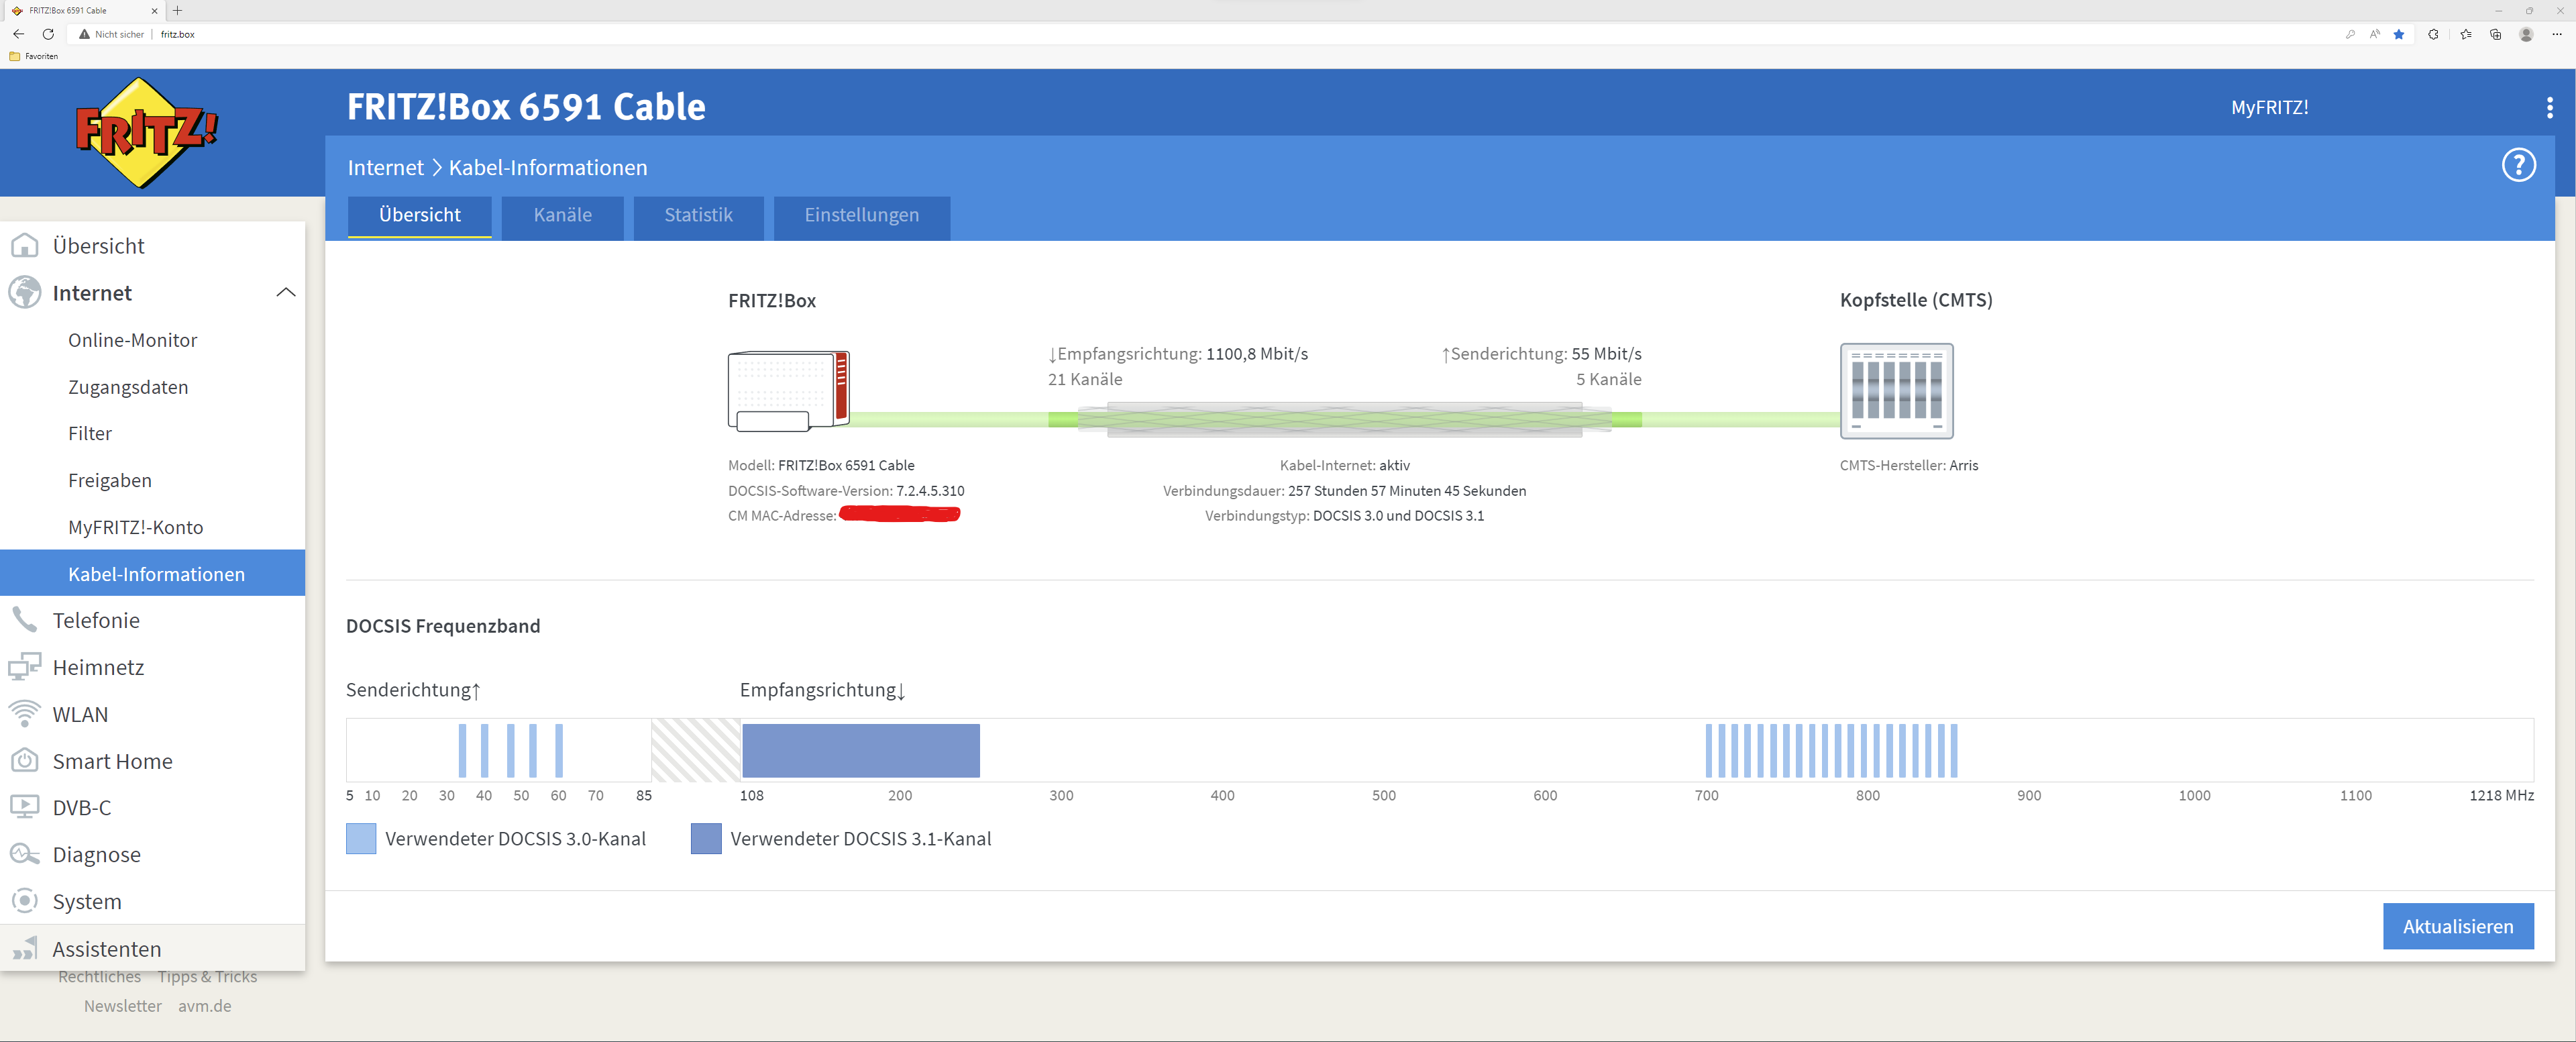
Task: Click the WLAN wifi icon in sidebar
Action: (x=24, y=714)
